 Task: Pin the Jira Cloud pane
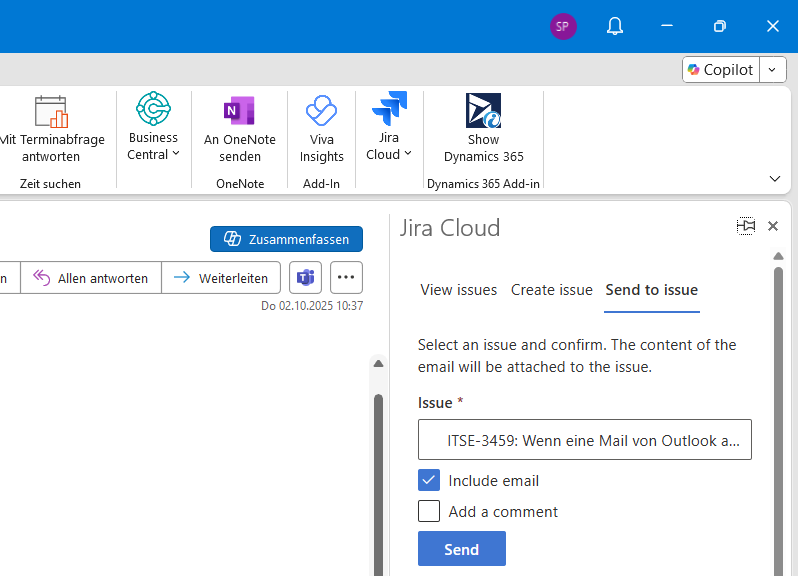(745, 226)
